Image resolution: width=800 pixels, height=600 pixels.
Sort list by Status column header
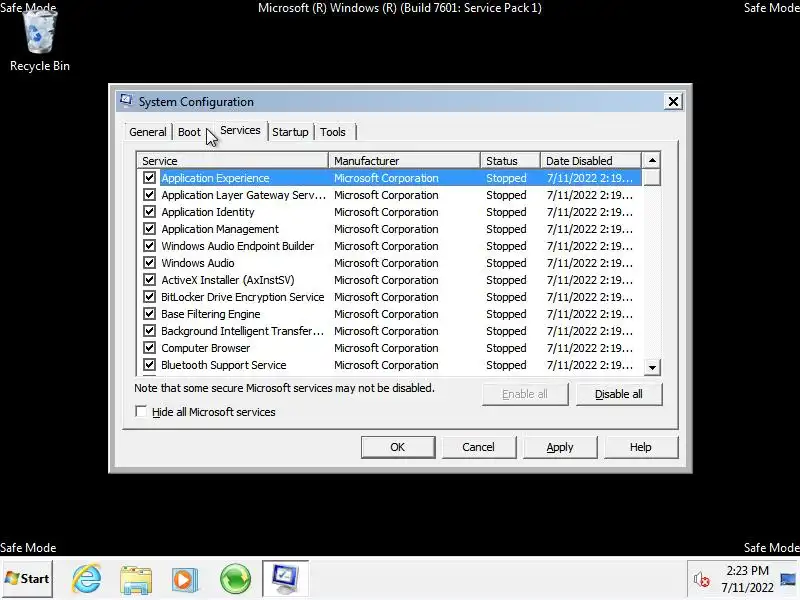point(510,161)
